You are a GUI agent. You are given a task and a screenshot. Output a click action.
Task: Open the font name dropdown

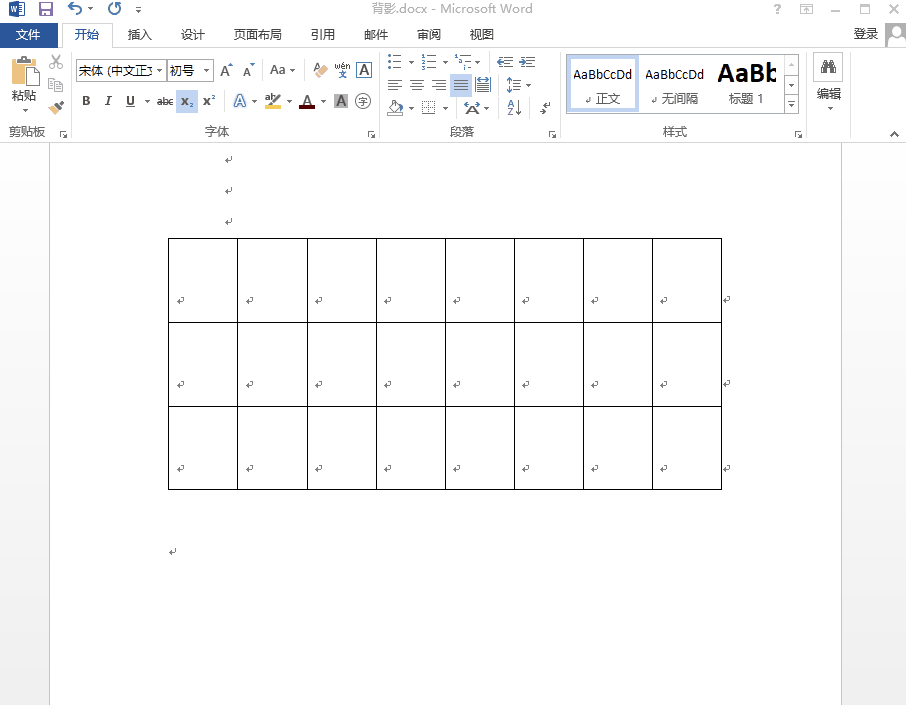click(x=159, y=71)
